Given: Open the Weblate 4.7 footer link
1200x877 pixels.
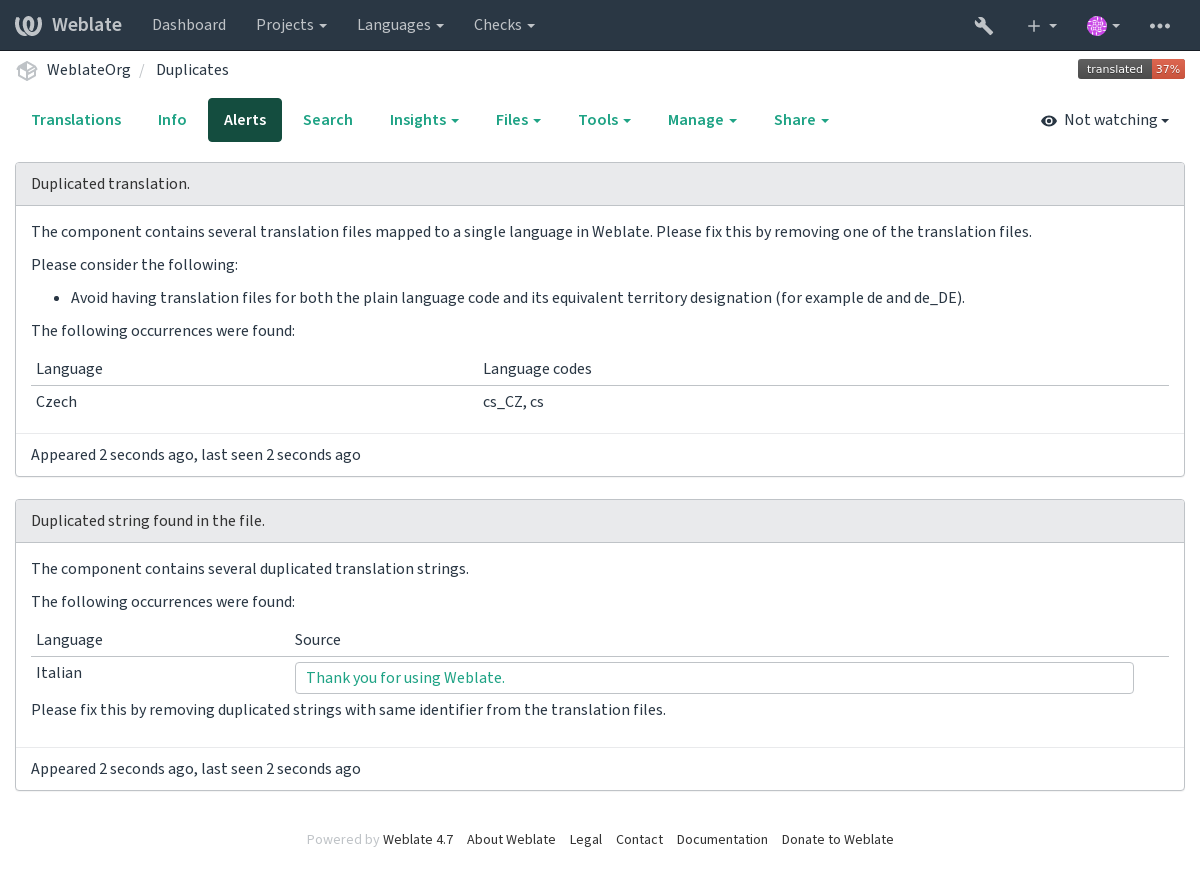Looking at the screenshot, I should (418, 840).
